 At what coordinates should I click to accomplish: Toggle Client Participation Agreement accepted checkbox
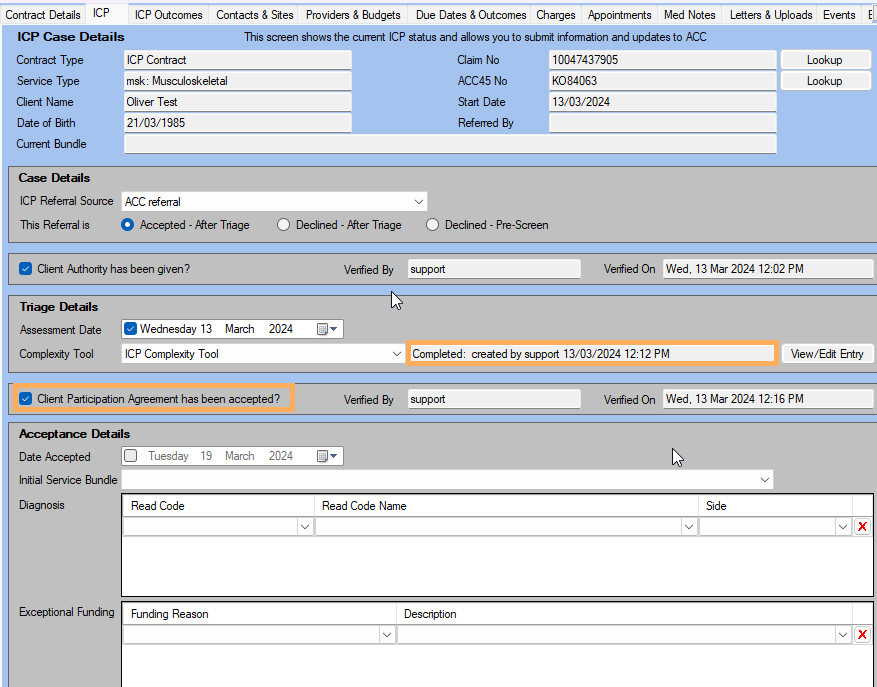(26, 399)
